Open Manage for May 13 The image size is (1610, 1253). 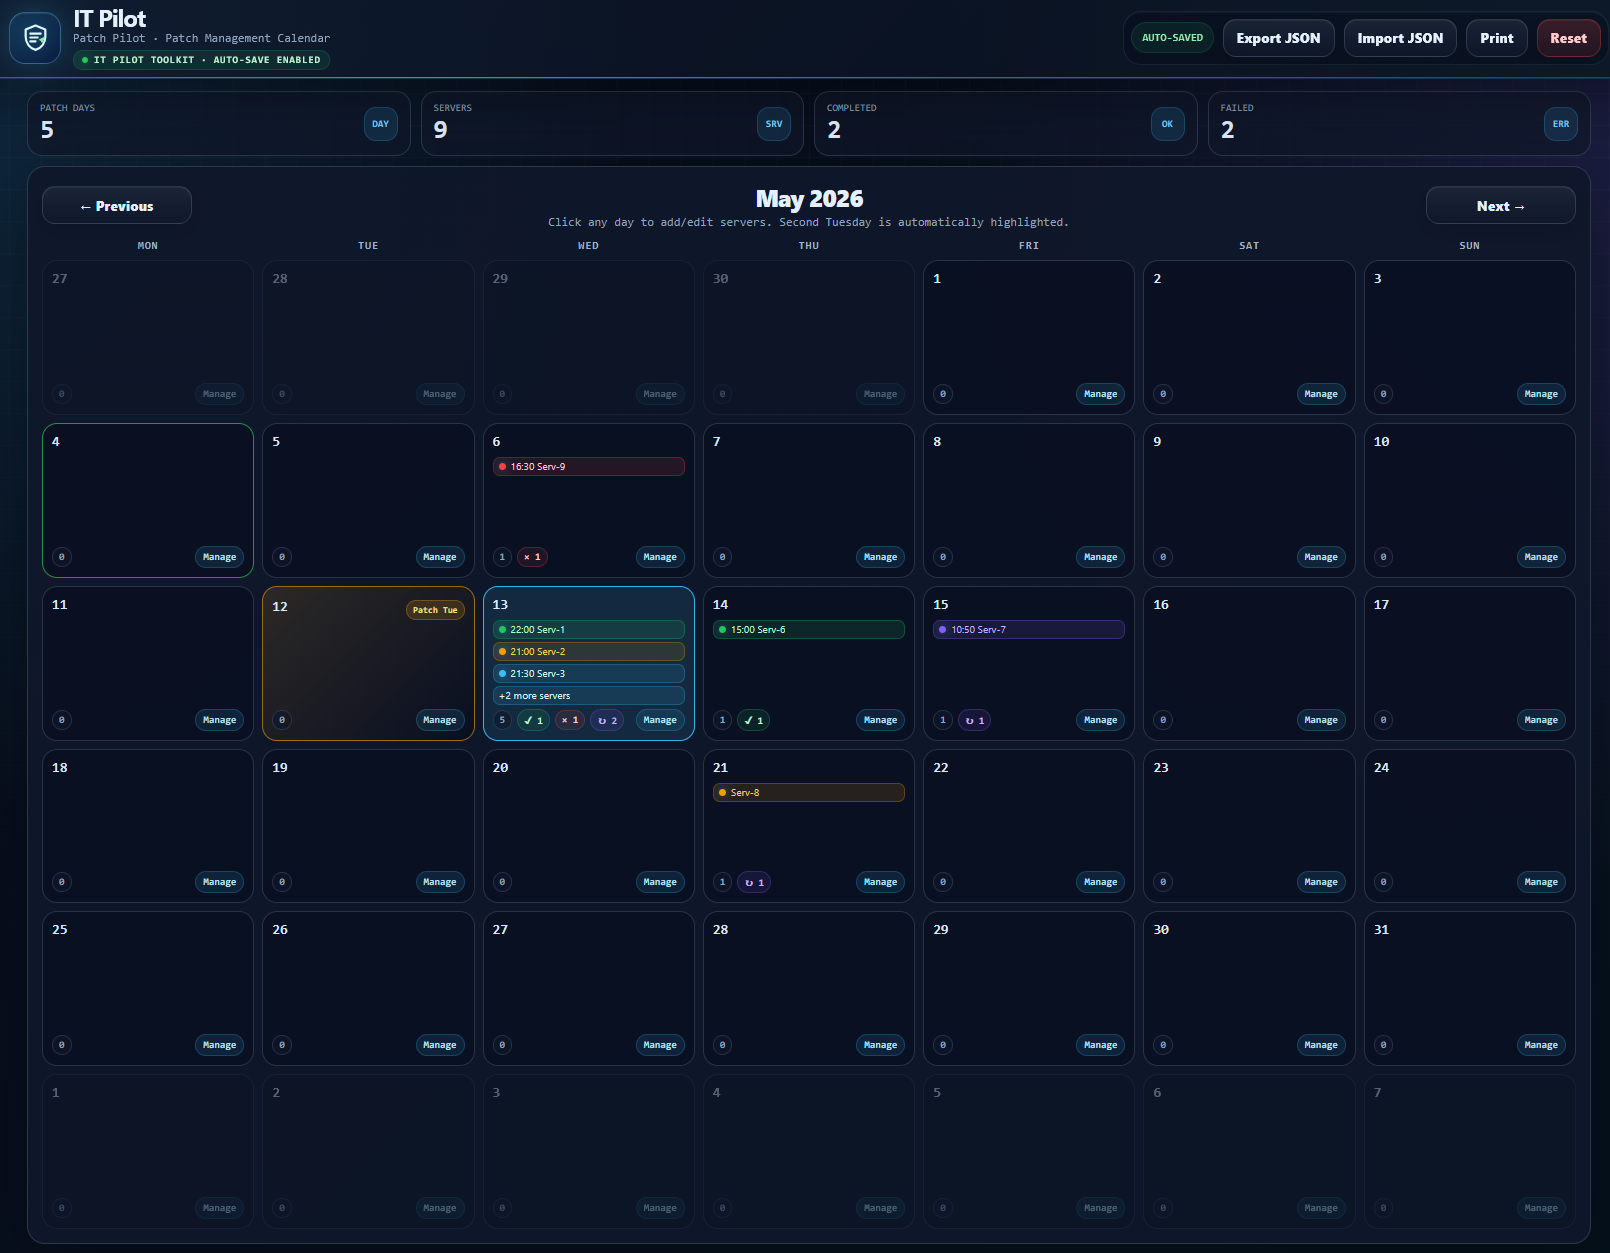[x=660, y=720]
